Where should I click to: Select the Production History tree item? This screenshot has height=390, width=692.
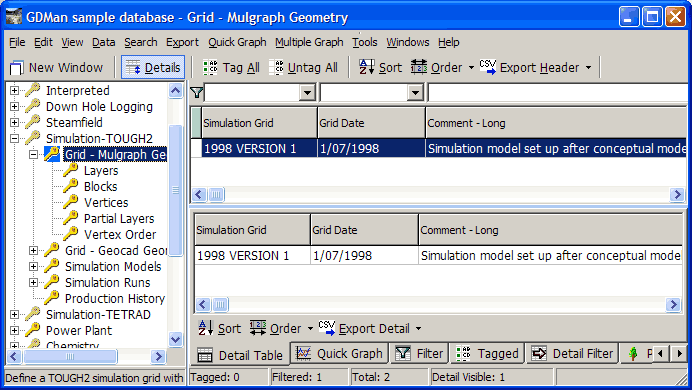click(x=115, y=299)
